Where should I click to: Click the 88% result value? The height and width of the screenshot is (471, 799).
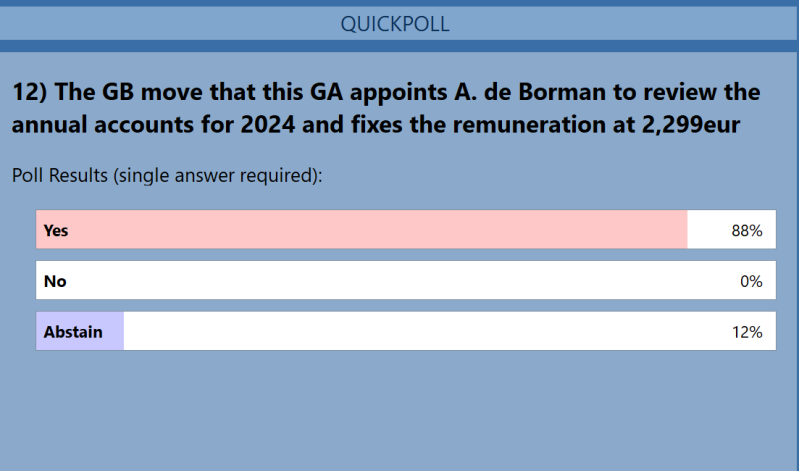tap(747, 230)
